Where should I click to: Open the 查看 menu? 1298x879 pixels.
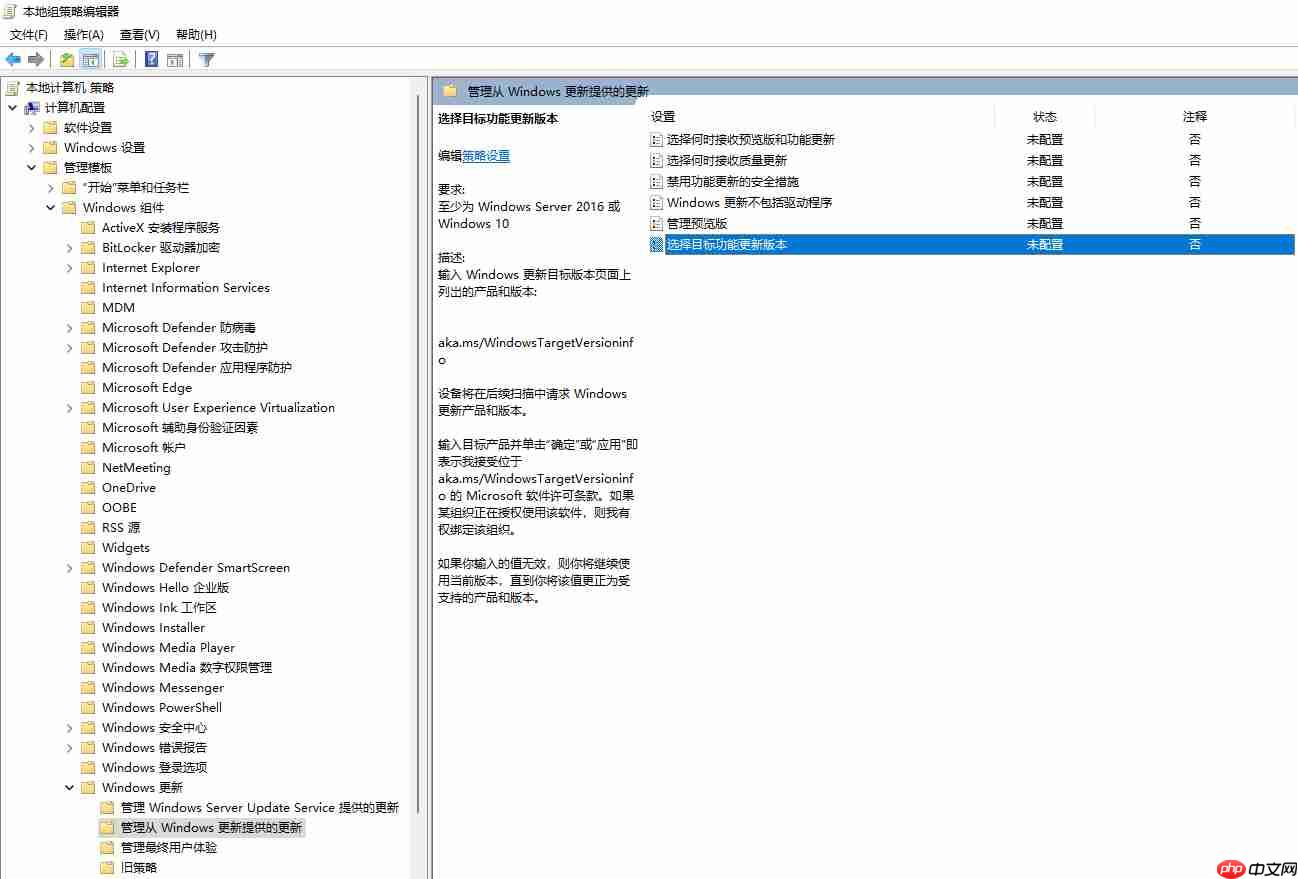tap(138, 34)
